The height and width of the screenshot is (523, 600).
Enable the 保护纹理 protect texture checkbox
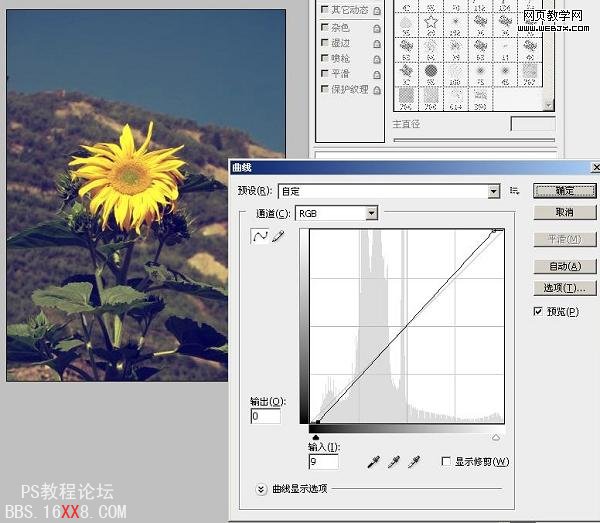pos(324,89)
